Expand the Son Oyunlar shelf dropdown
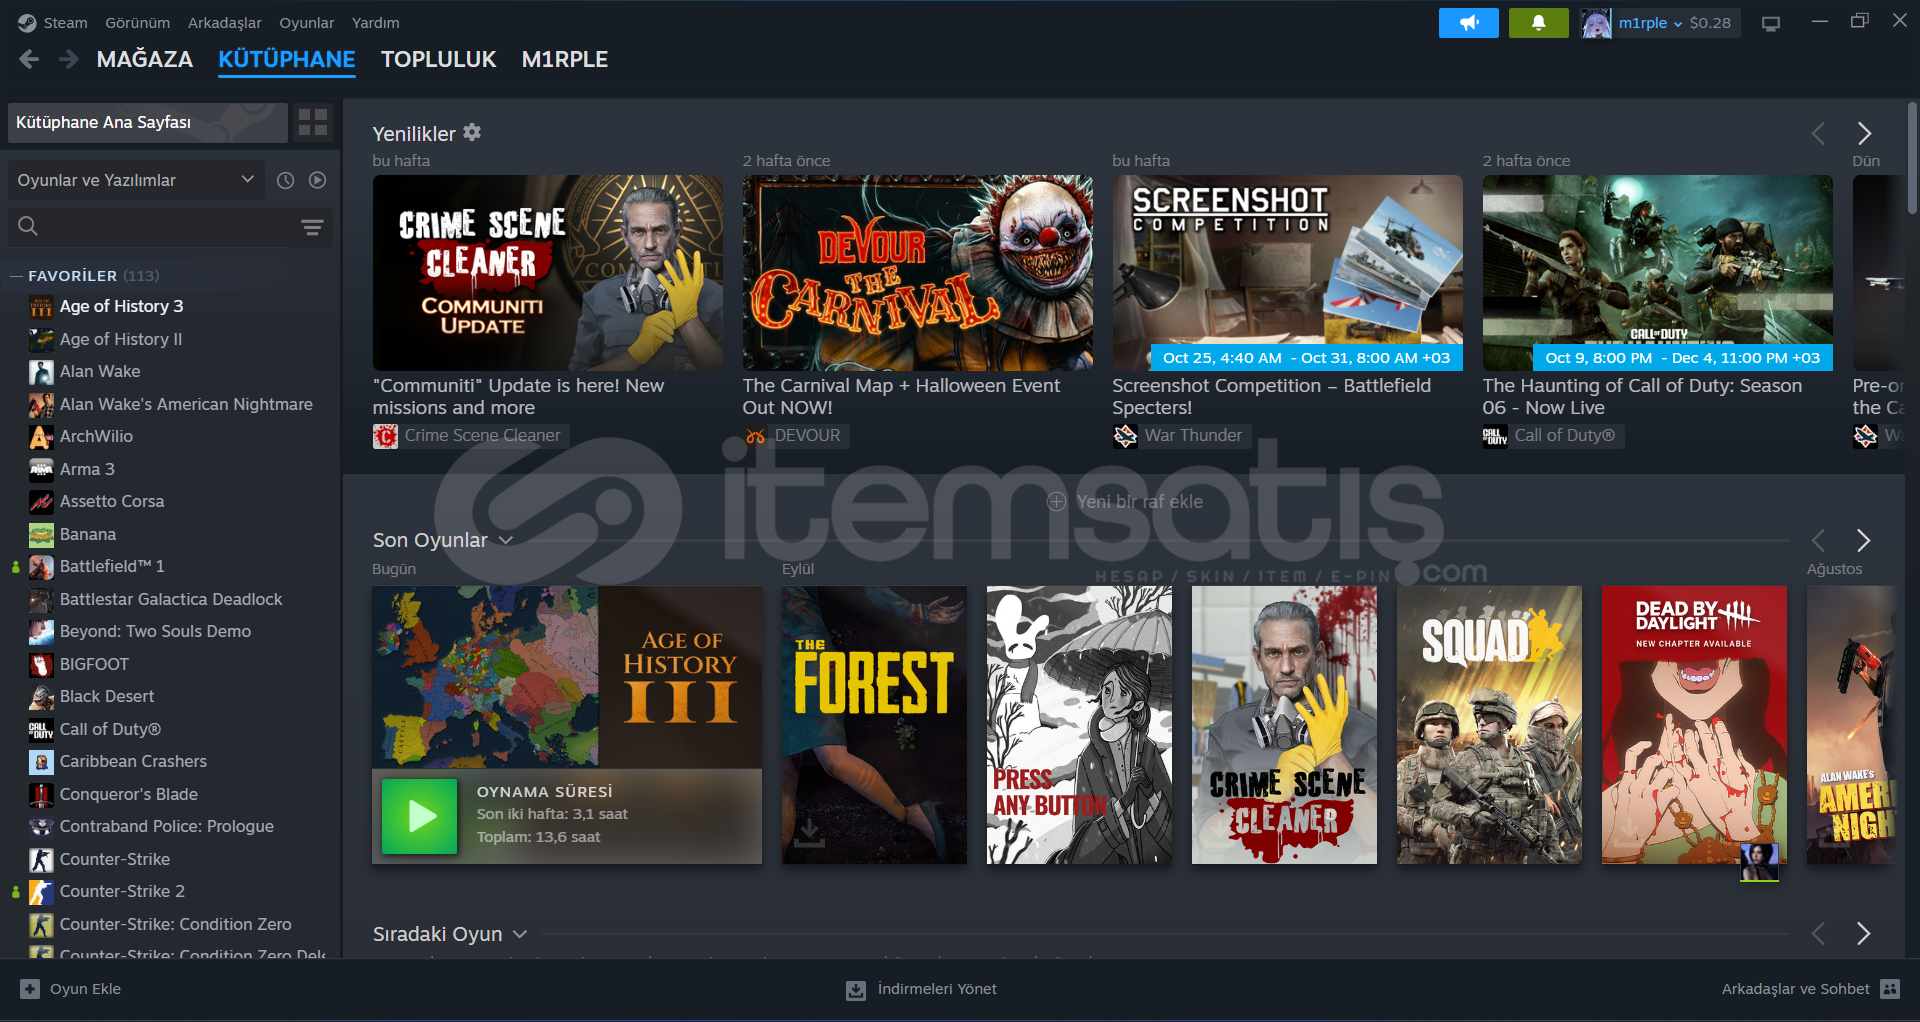This screenshot has width=1920, height=1022. point(506,540)
